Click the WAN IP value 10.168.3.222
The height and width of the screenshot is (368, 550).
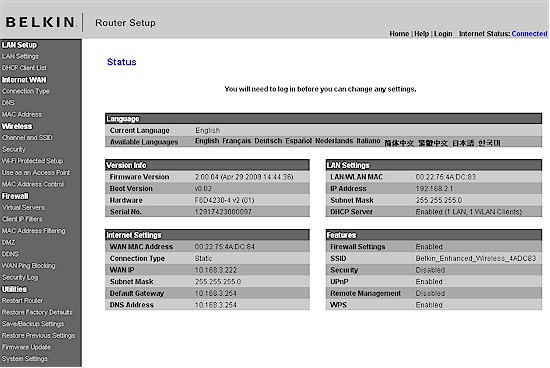pyautogui.click(x=216, y=270)
